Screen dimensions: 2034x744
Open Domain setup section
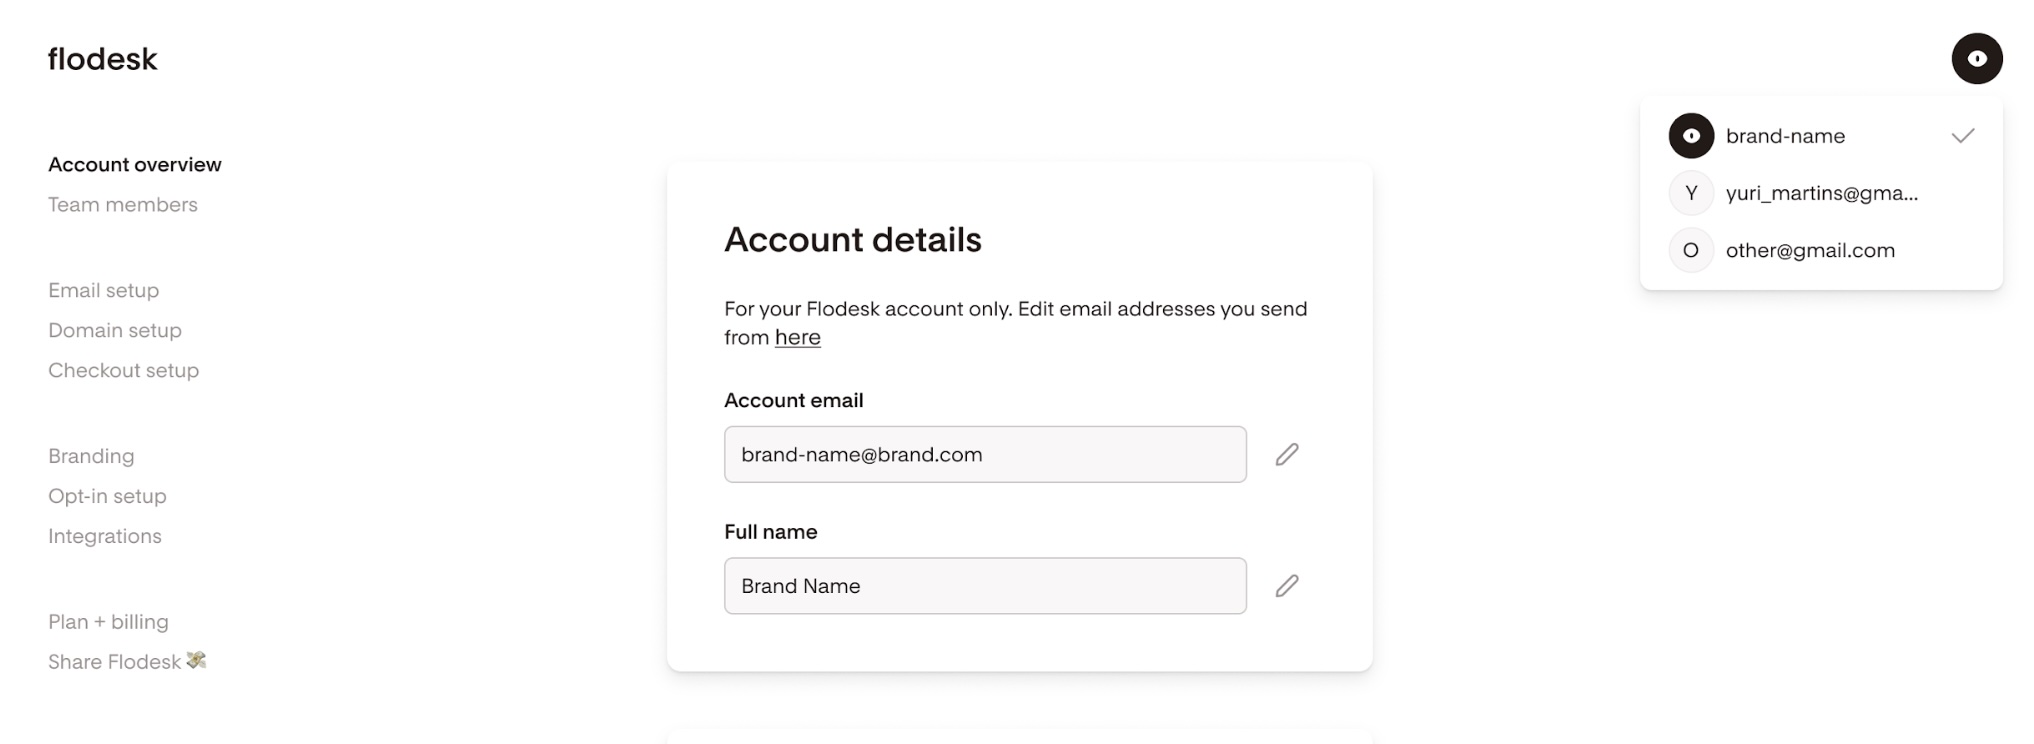click(x=115, y=330)
